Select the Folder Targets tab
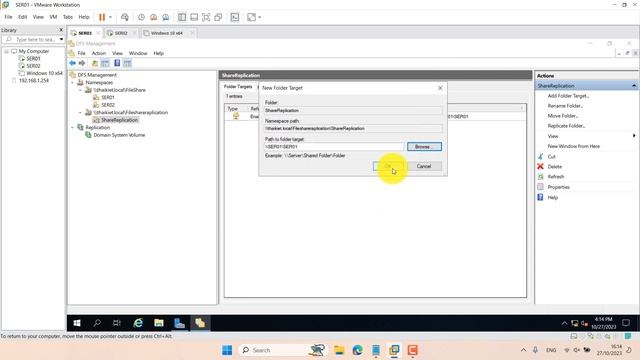 click(238, 87)
